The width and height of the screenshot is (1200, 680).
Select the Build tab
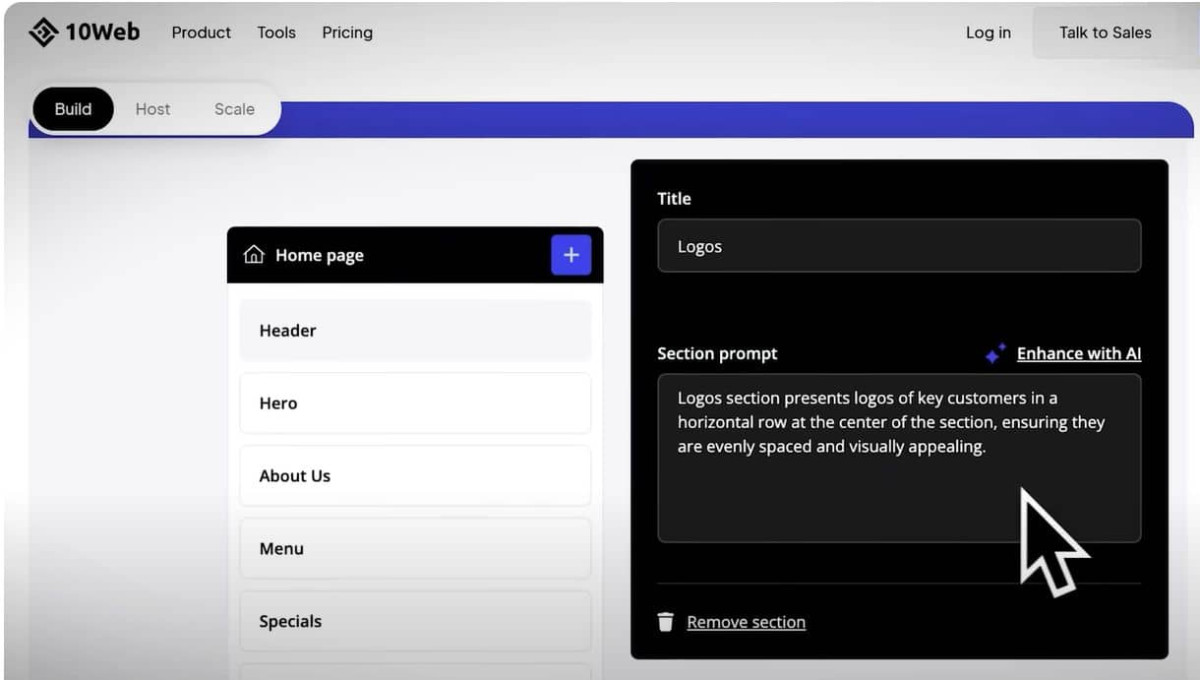coord(73,109)
